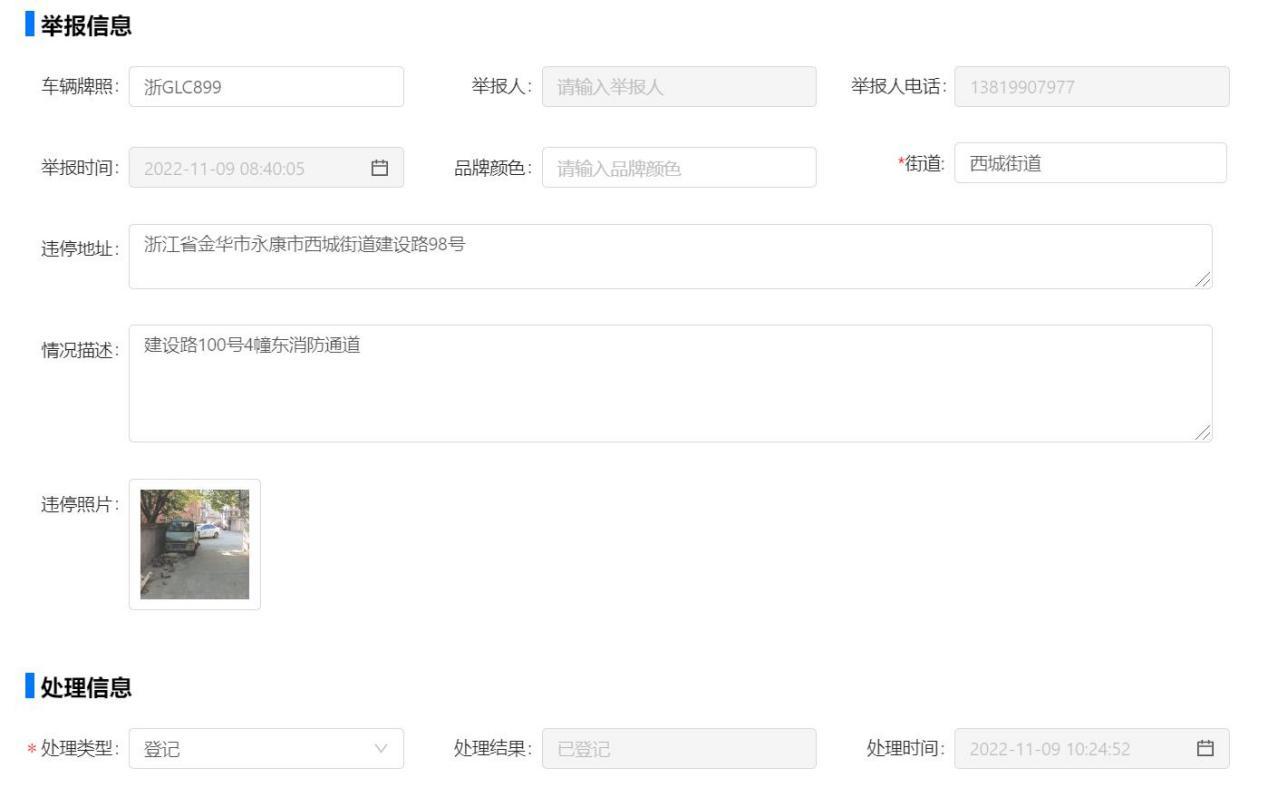Image resolution: width=1268 pixels, height=797 pixels.
Task: Click the 违停照片 label text
Action: point(79,504)
